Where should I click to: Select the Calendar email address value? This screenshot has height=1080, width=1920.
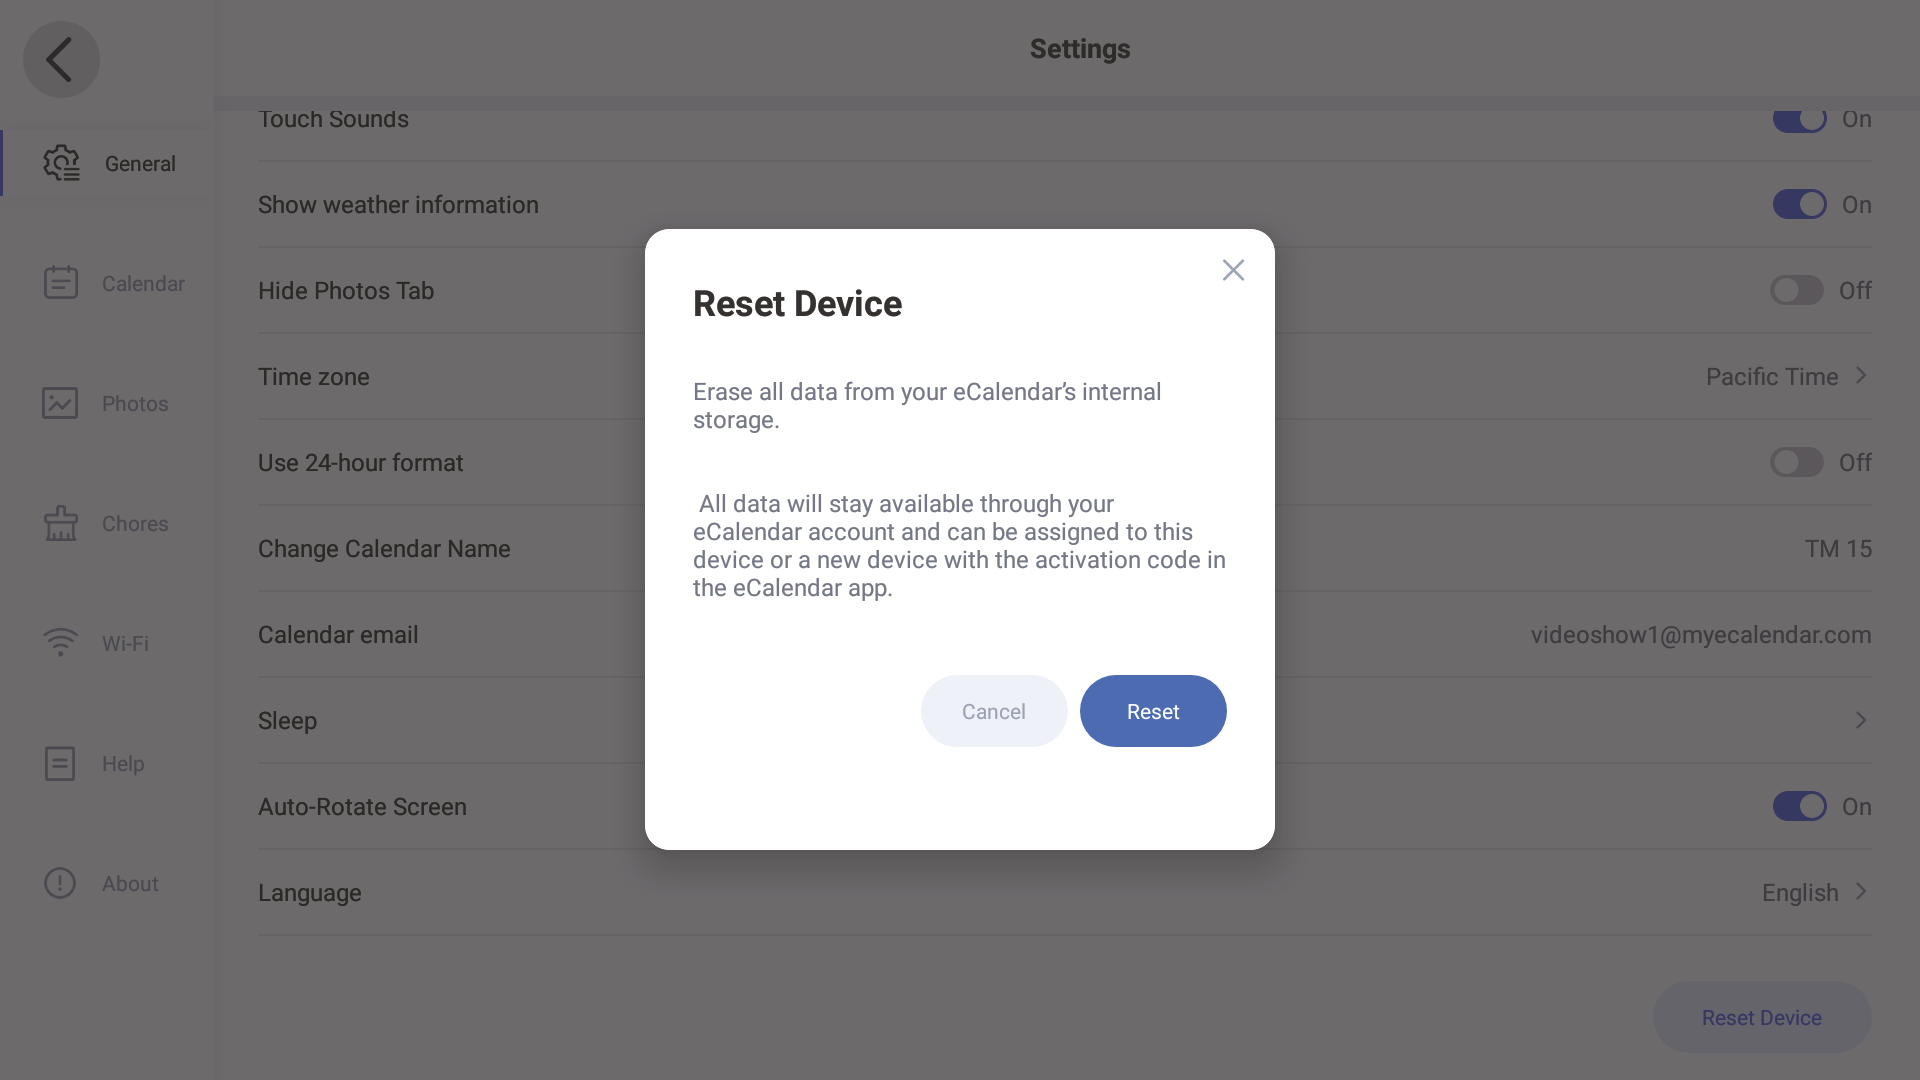point(1700,635)
